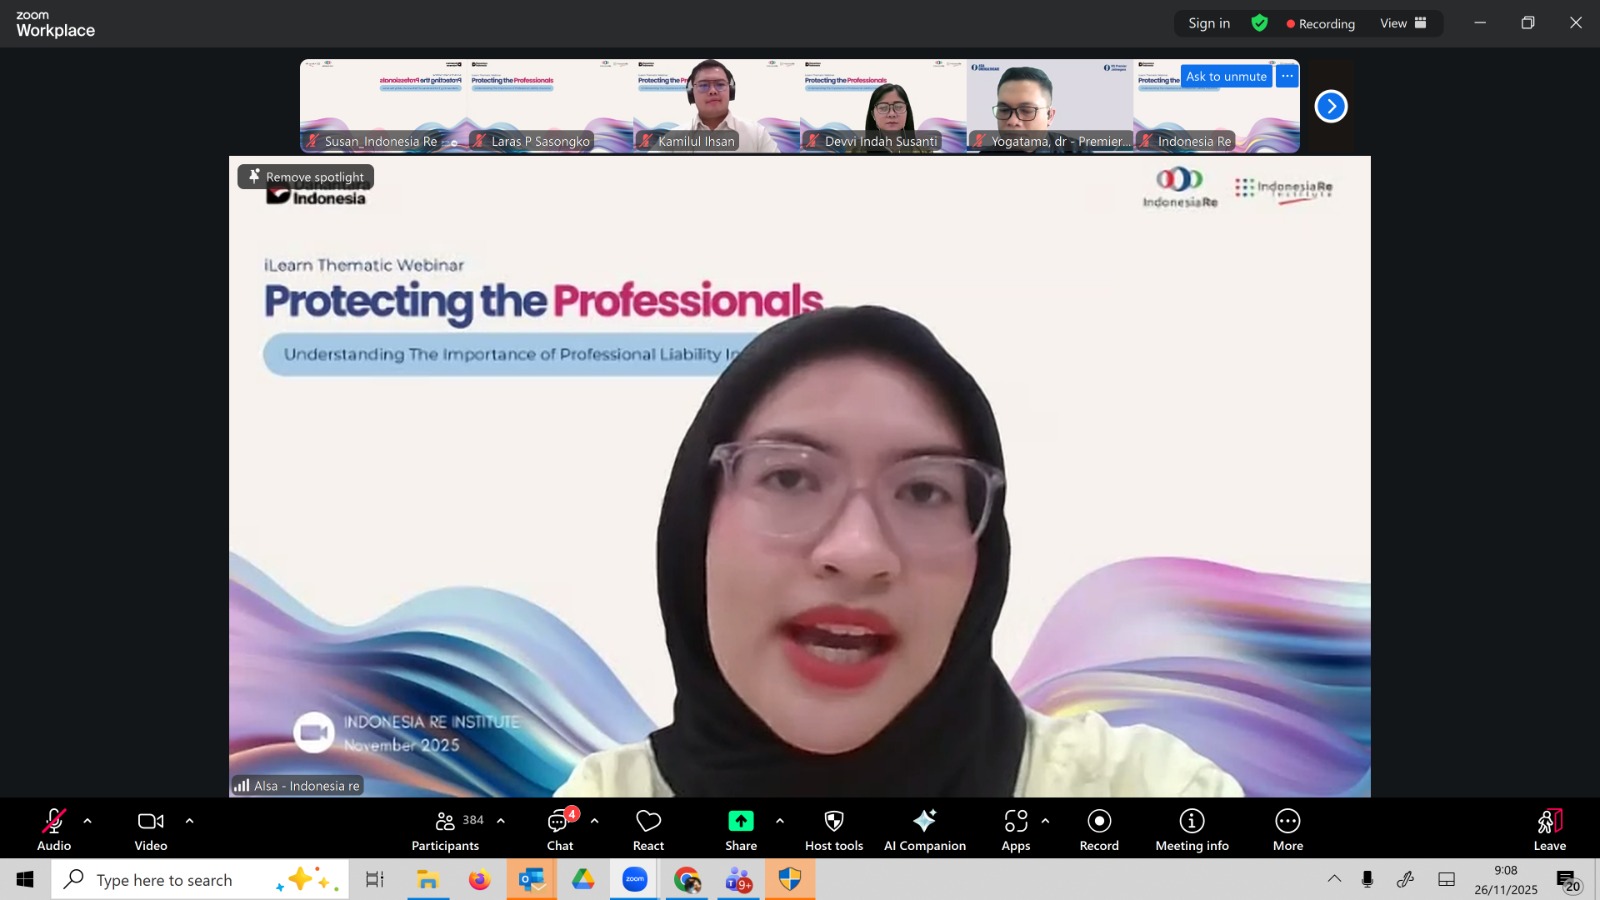Launch AI Companion
The image size is (1600, 900).
coord(925,830)
